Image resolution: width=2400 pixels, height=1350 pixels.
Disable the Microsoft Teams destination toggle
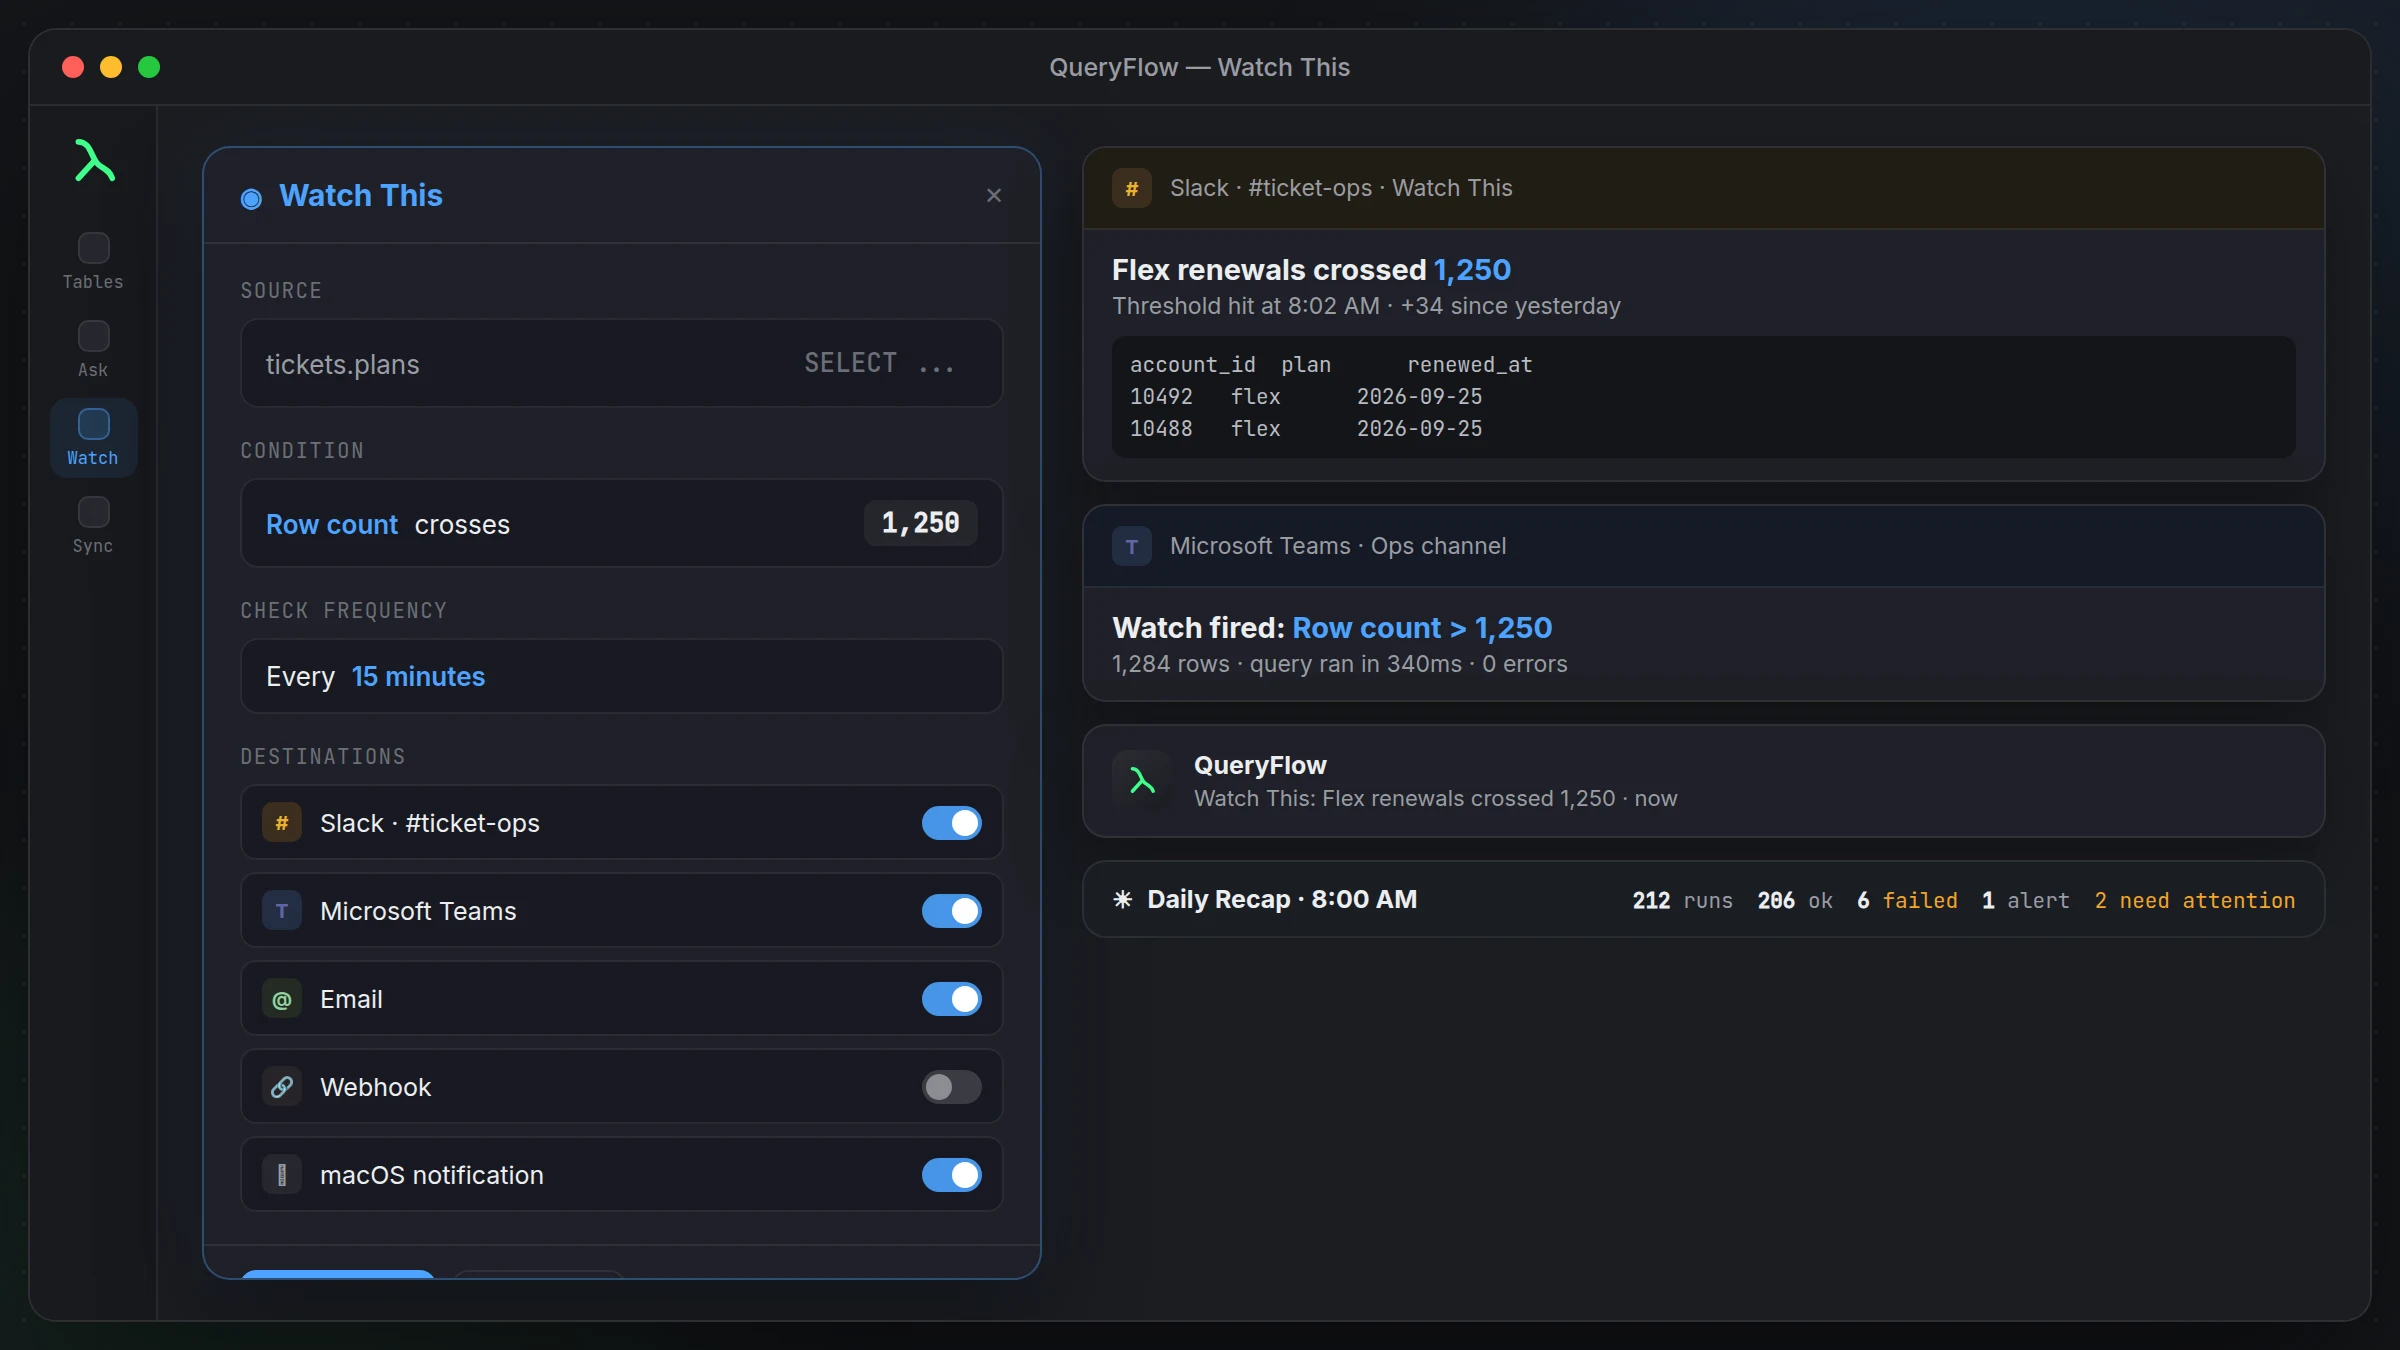pyautogui.click(x=951, y=911)
